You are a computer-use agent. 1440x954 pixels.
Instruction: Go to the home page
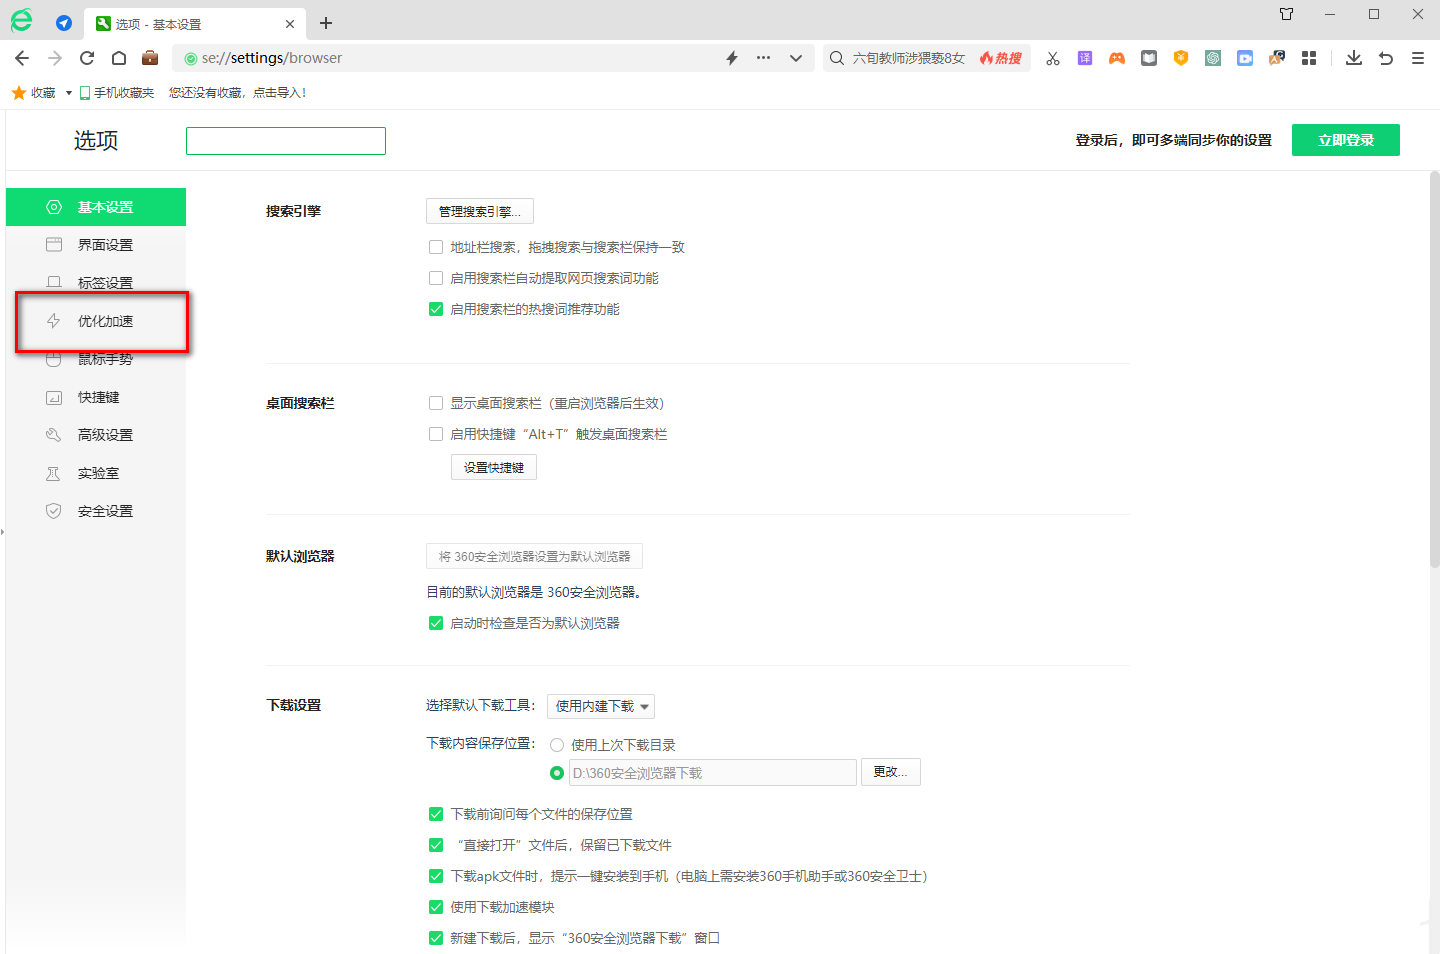click(x=118, y=58)
